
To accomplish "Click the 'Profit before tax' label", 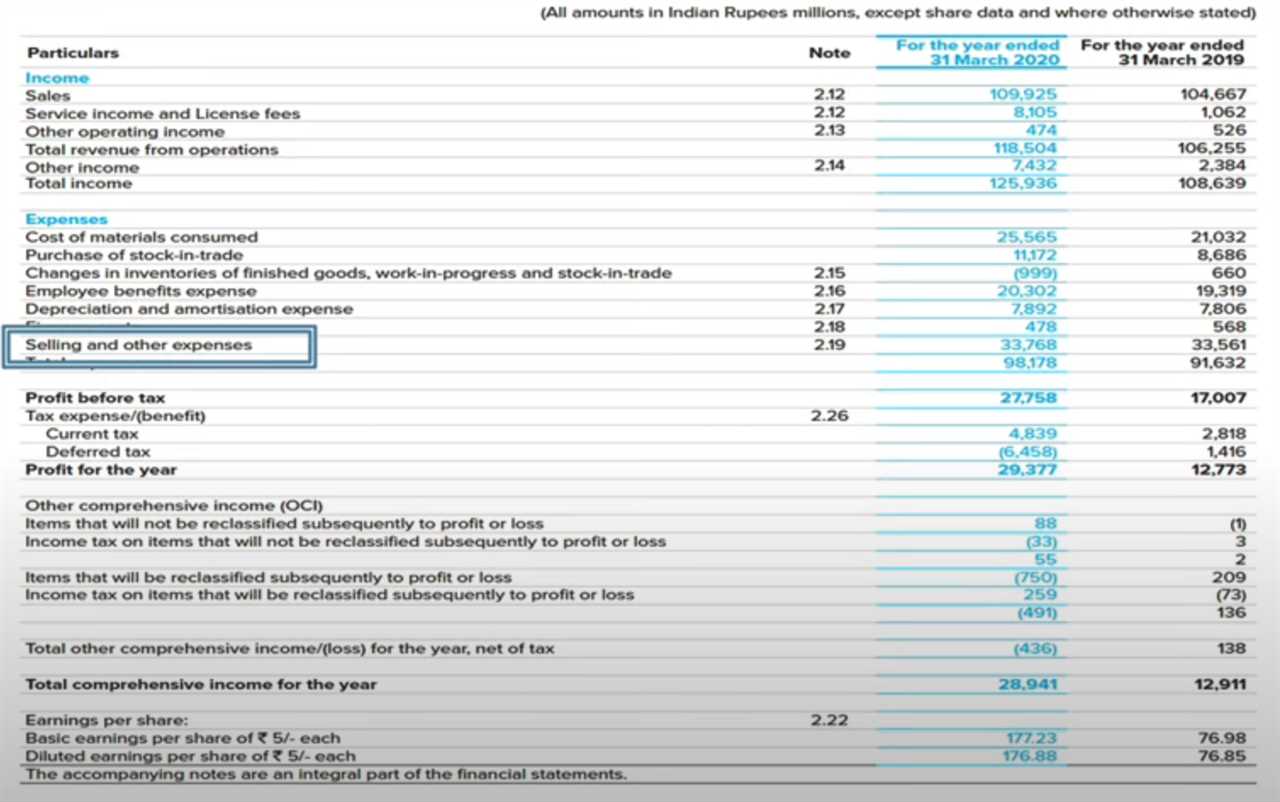I will click(x=95, y=398).
